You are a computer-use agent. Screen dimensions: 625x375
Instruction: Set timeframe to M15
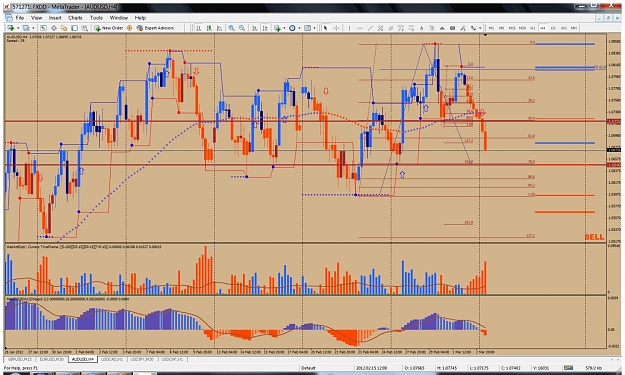(x=512, y=28)
